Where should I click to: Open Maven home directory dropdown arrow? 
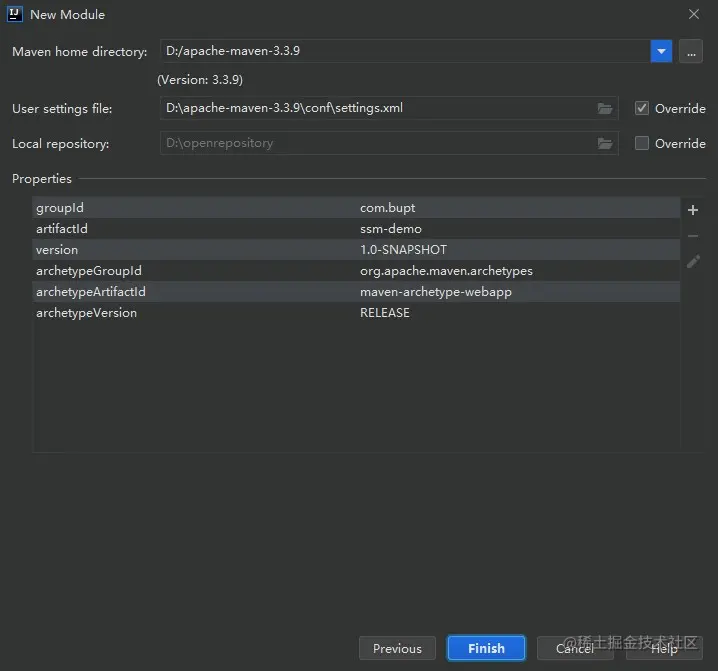coord(661,51)
